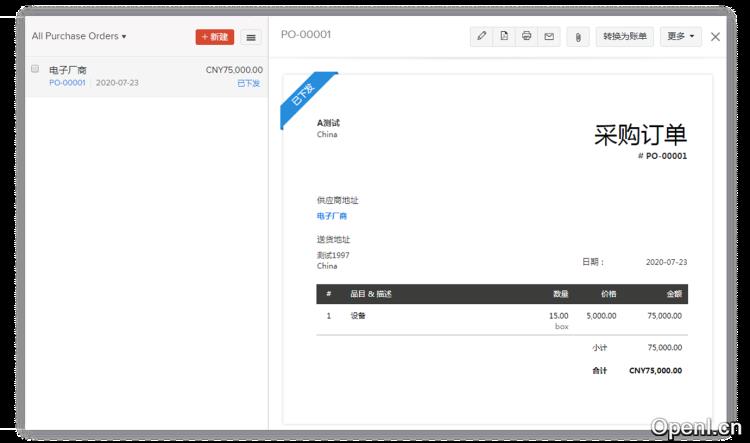The height and width of the screenshot is (443, 750).
Task: Click the 合计 CNY75,000.00 total value
Action: [656, 371]
